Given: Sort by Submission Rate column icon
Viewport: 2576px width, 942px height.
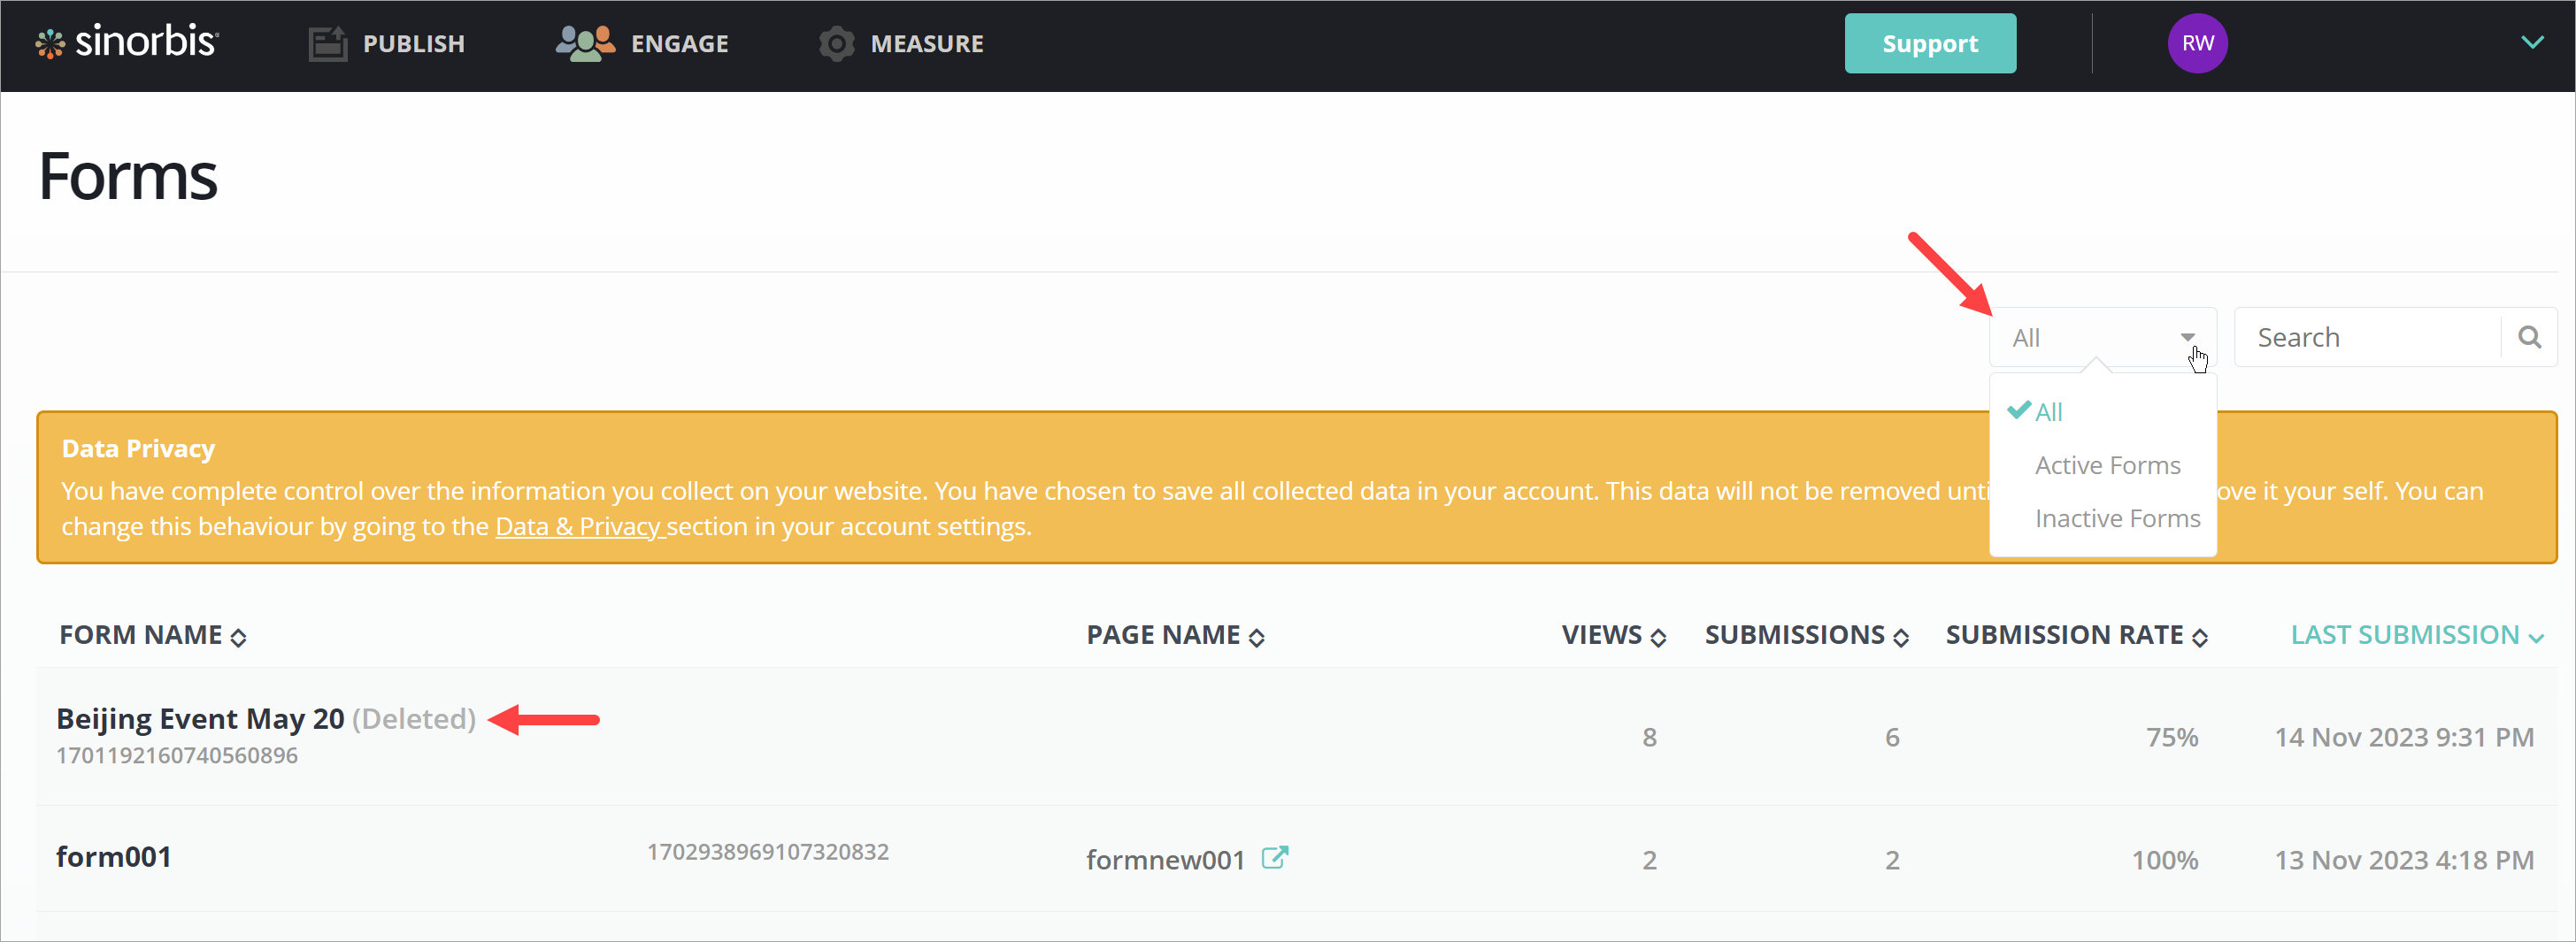Looking at the screenshot, I should tap(2199, 637).
